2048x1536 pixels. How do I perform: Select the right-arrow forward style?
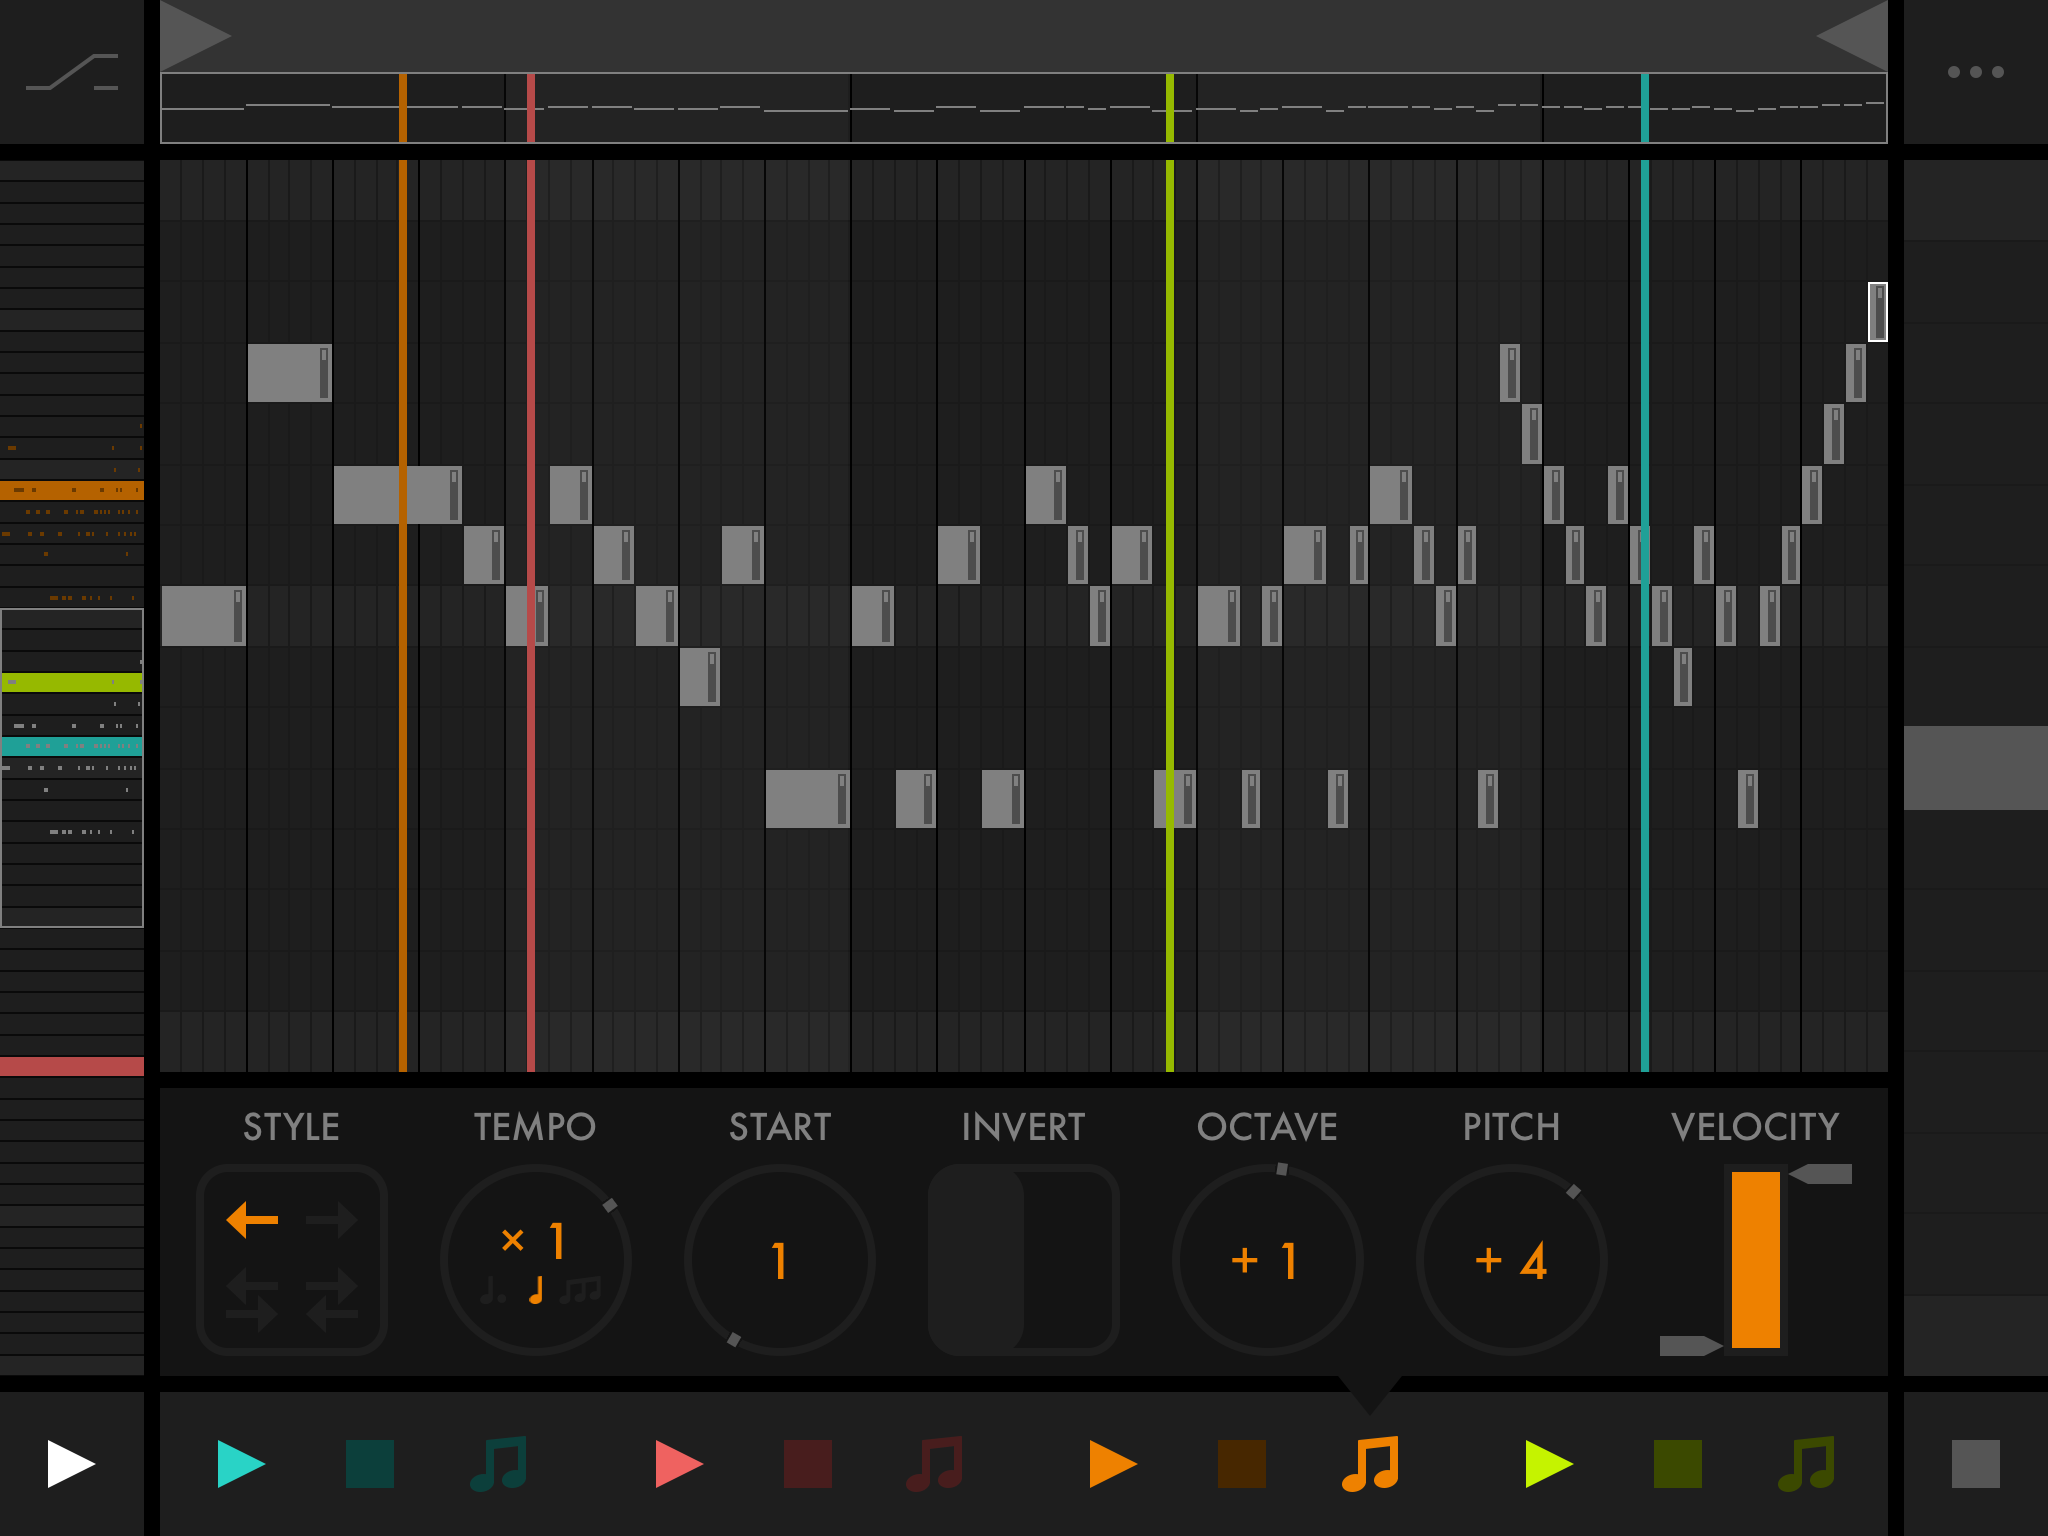[332, 1220]
